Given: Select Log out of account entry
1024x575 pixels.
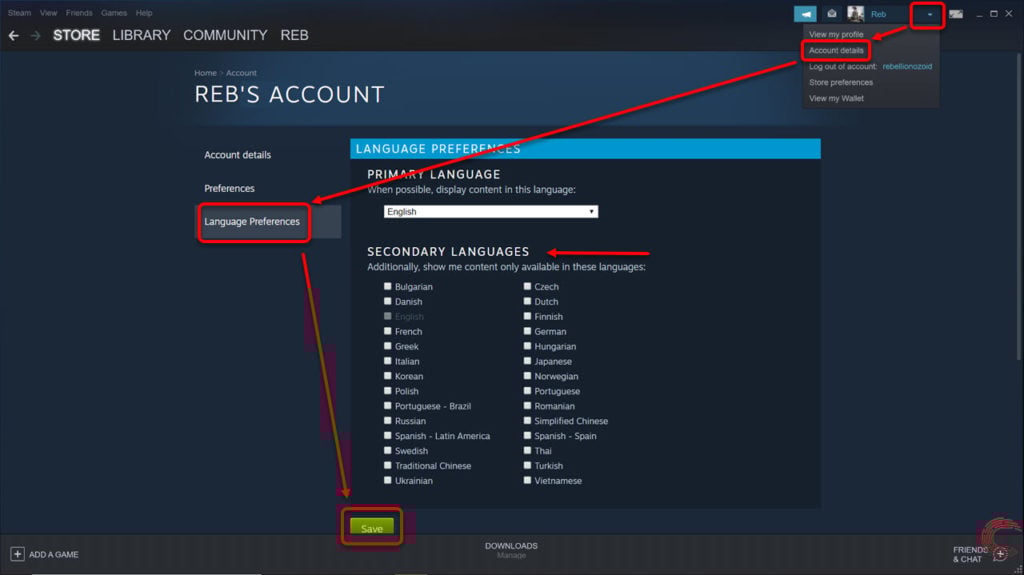Looking at the screenshot, I should (870, 66).
